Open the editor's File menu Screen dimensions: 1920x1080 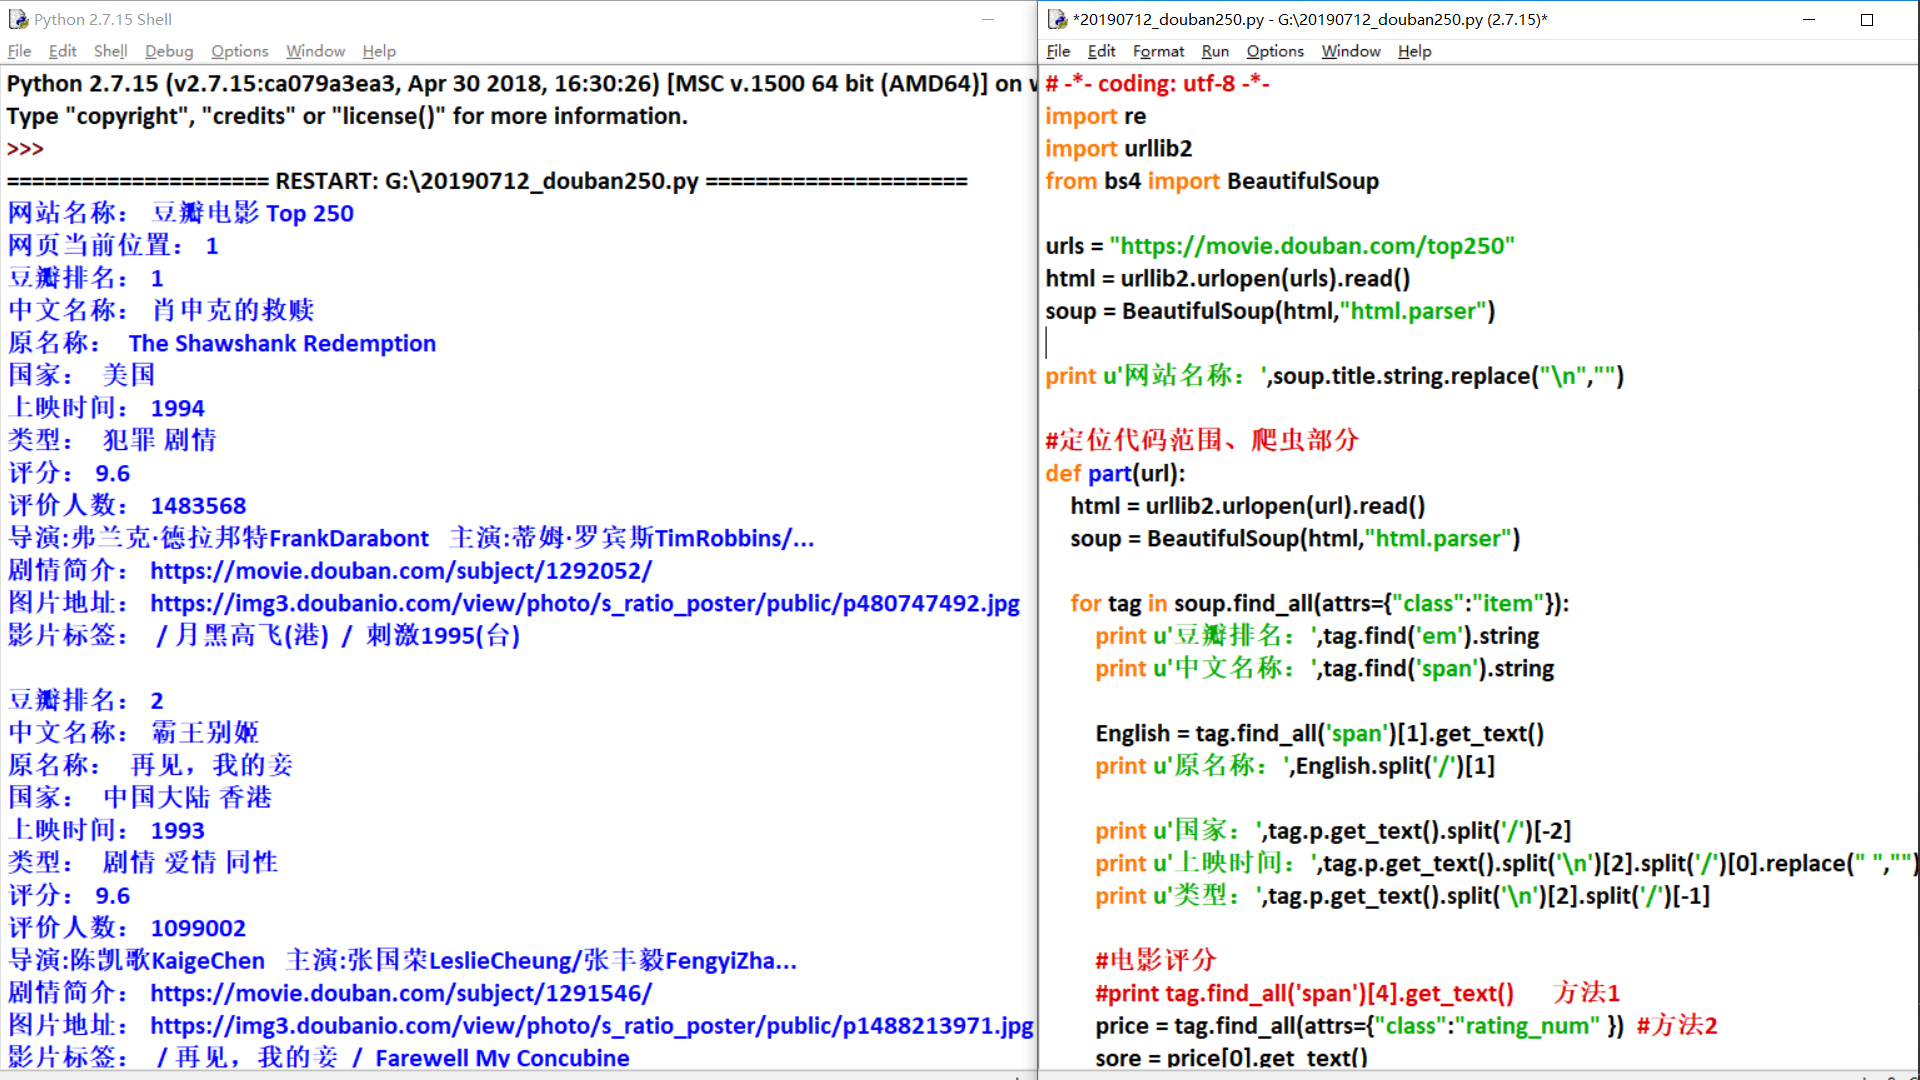click(1058, 51)
